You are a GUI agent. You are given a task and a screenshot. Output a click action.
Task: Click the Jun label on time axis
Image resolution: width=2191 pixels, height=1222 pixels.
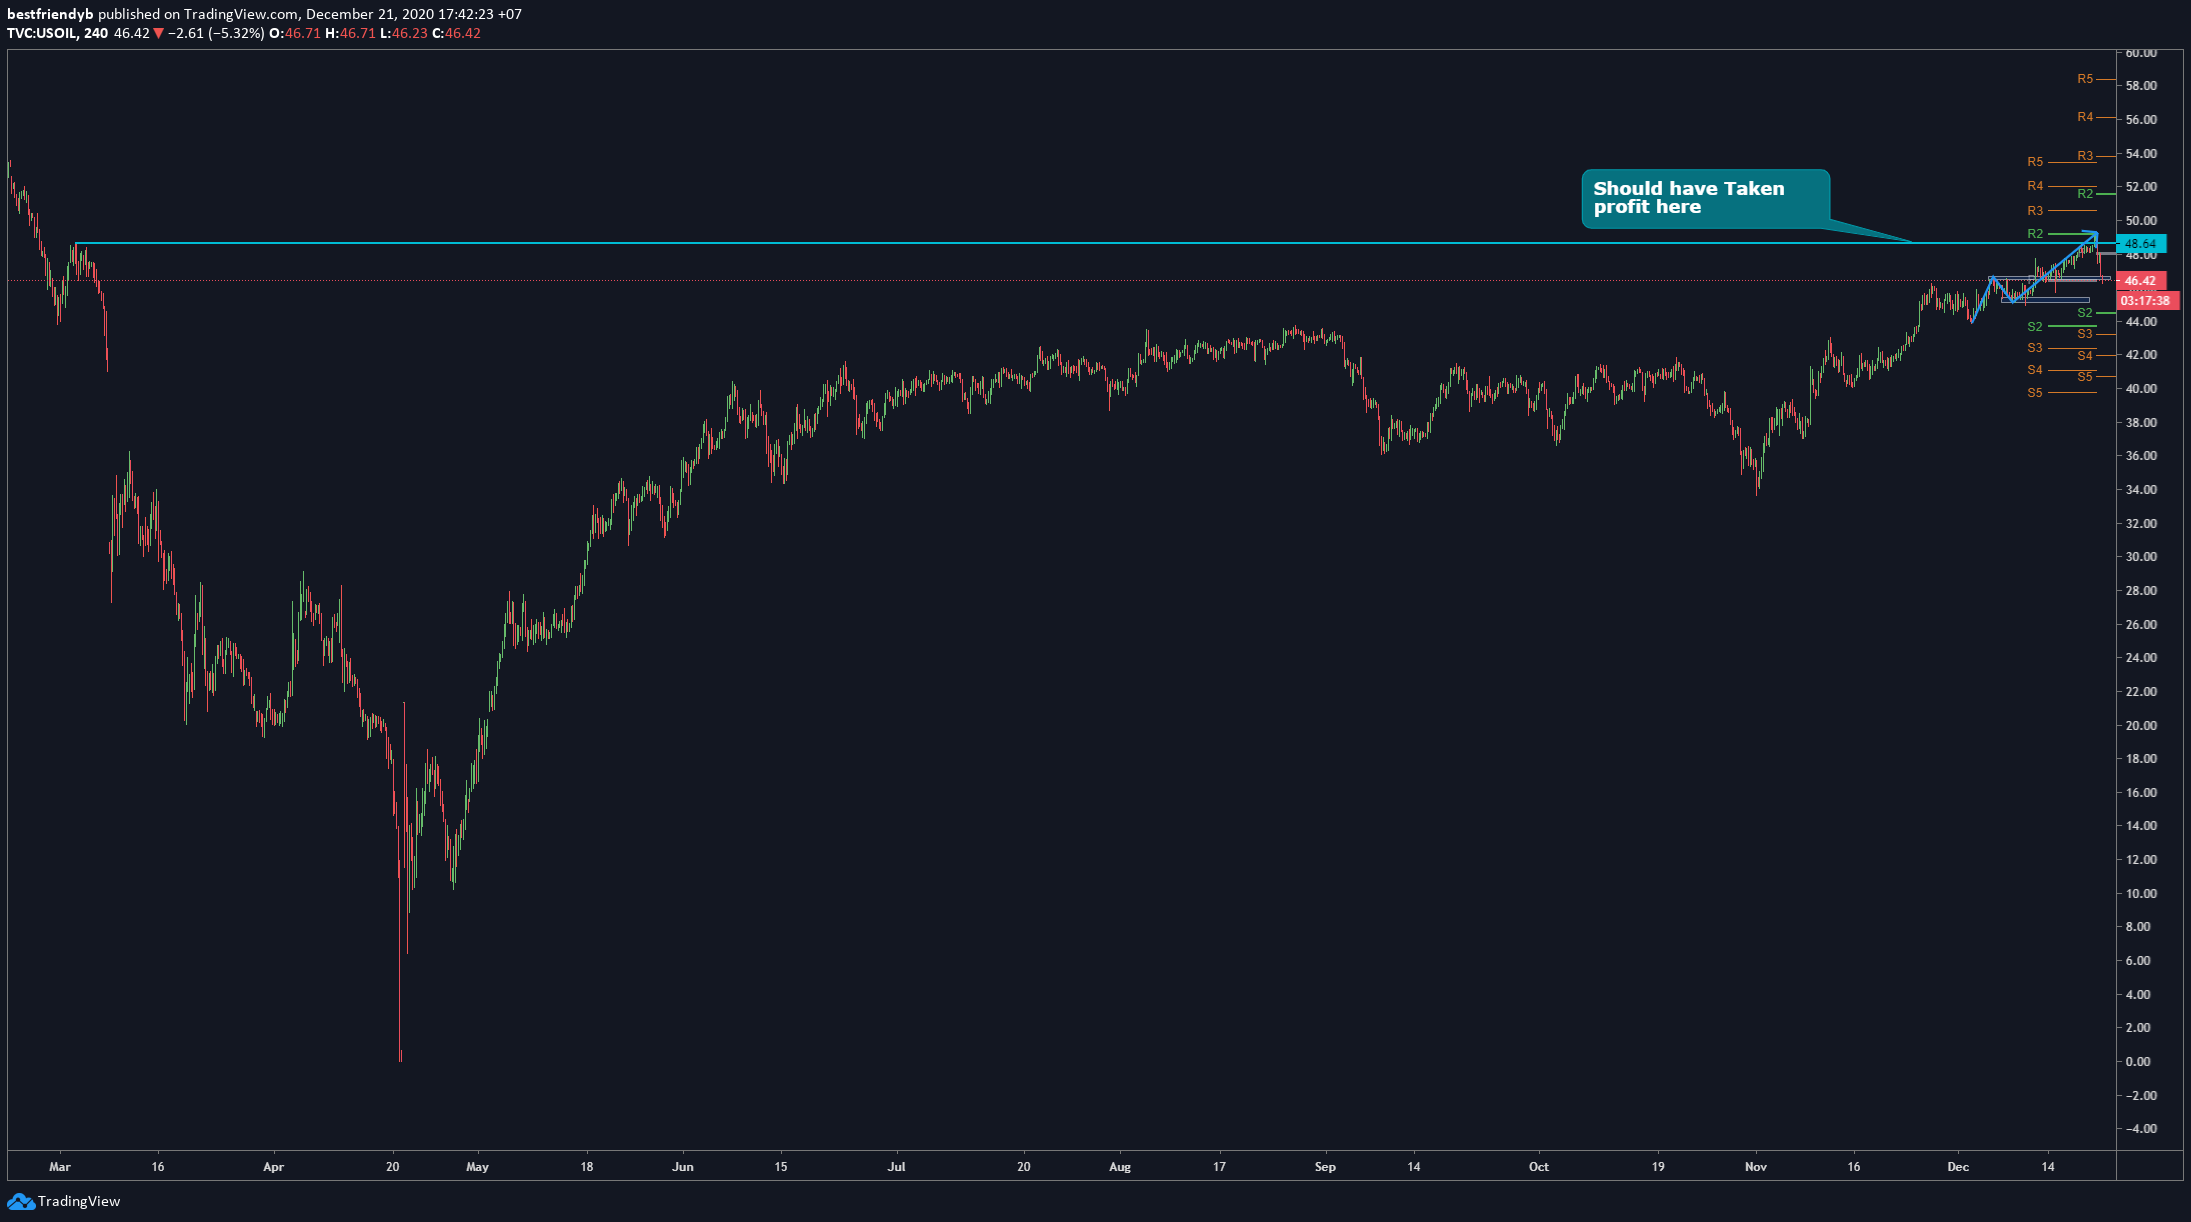pos(683,1166)
